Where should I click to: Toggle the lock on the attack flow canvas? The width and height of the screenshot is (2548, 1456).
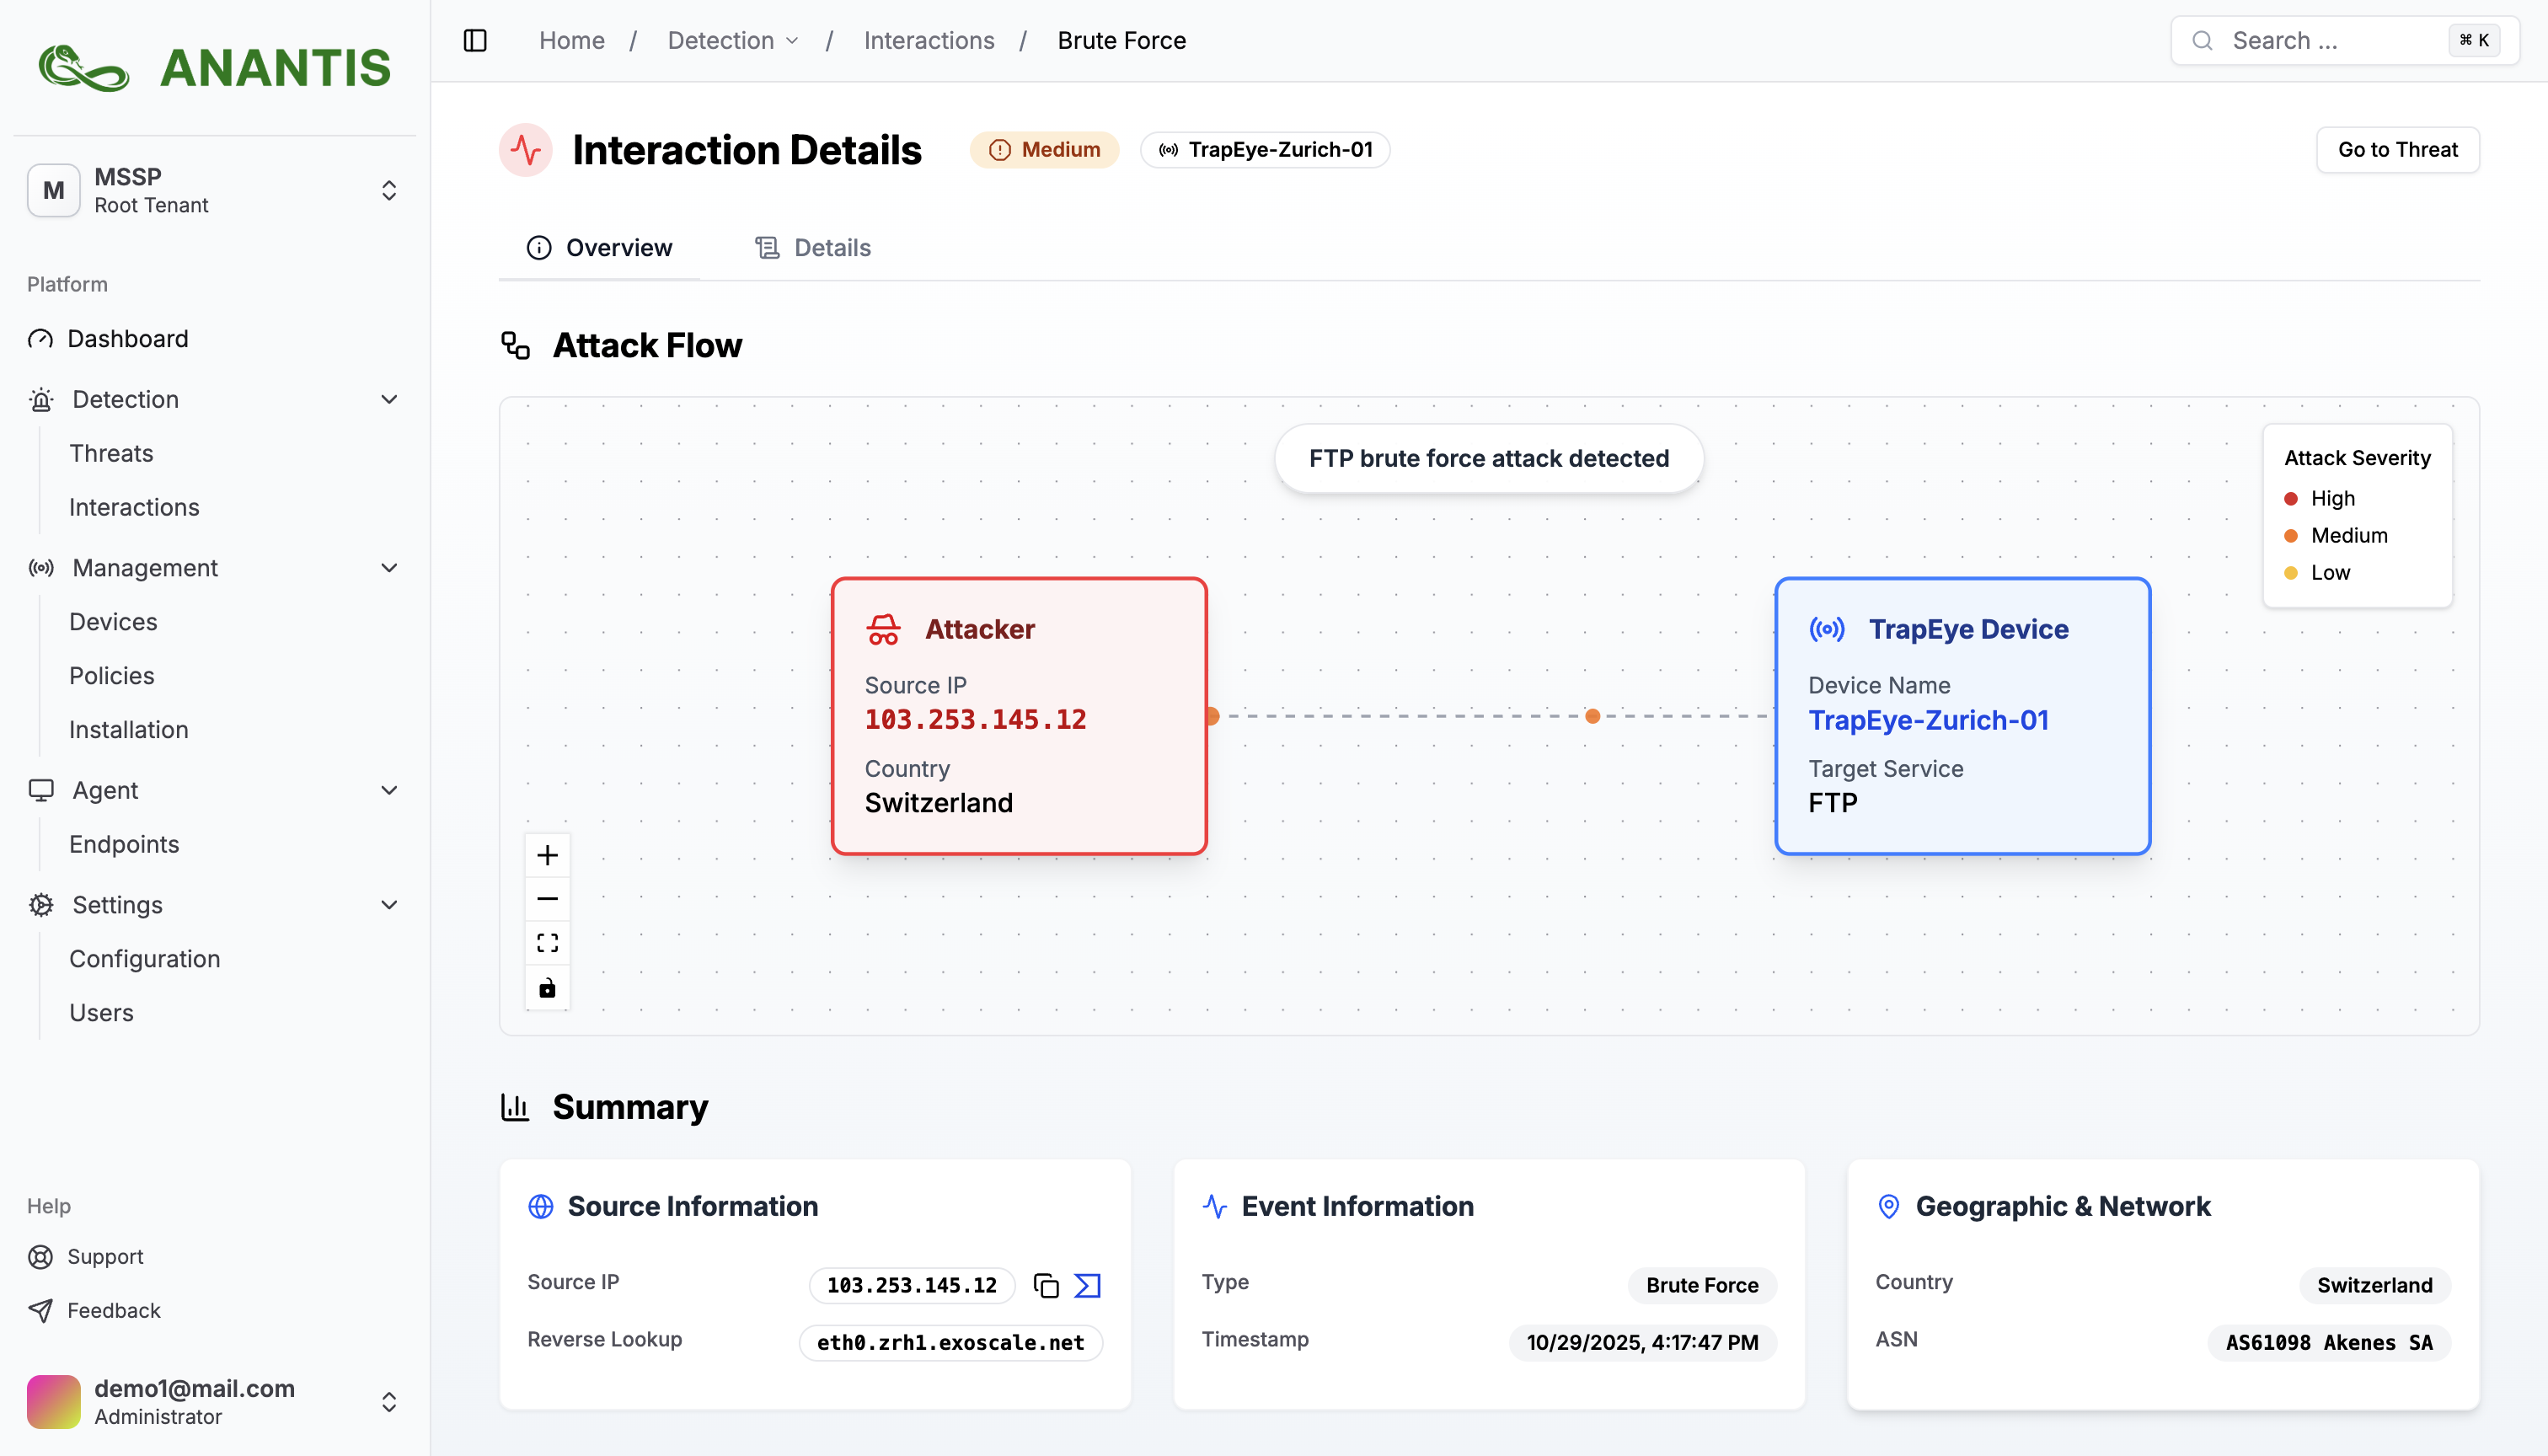click(547, 988)
